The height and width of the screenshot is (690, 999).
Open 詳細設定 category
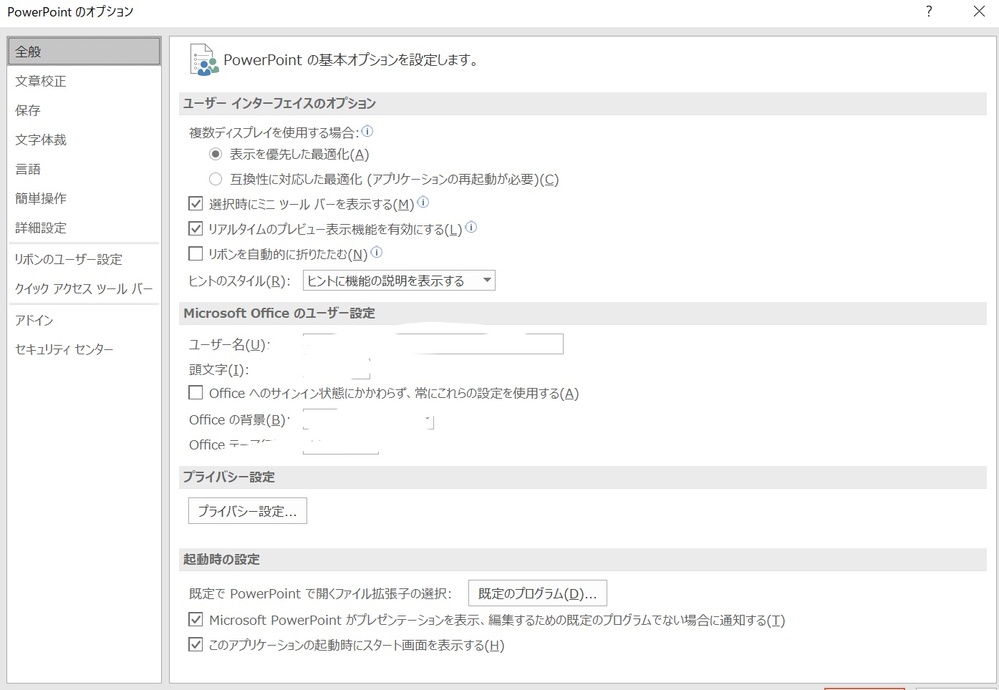pyautogui.click(x=84, y=227)
